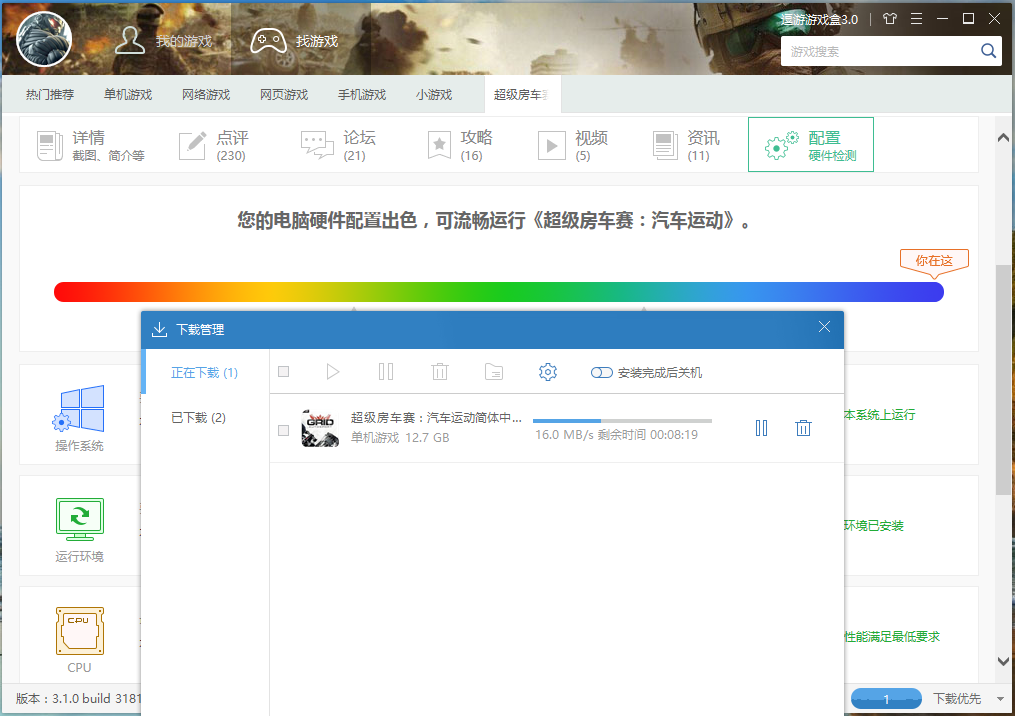
Task: Click the skin (shirt) icon in title bar
Action: 890,19
